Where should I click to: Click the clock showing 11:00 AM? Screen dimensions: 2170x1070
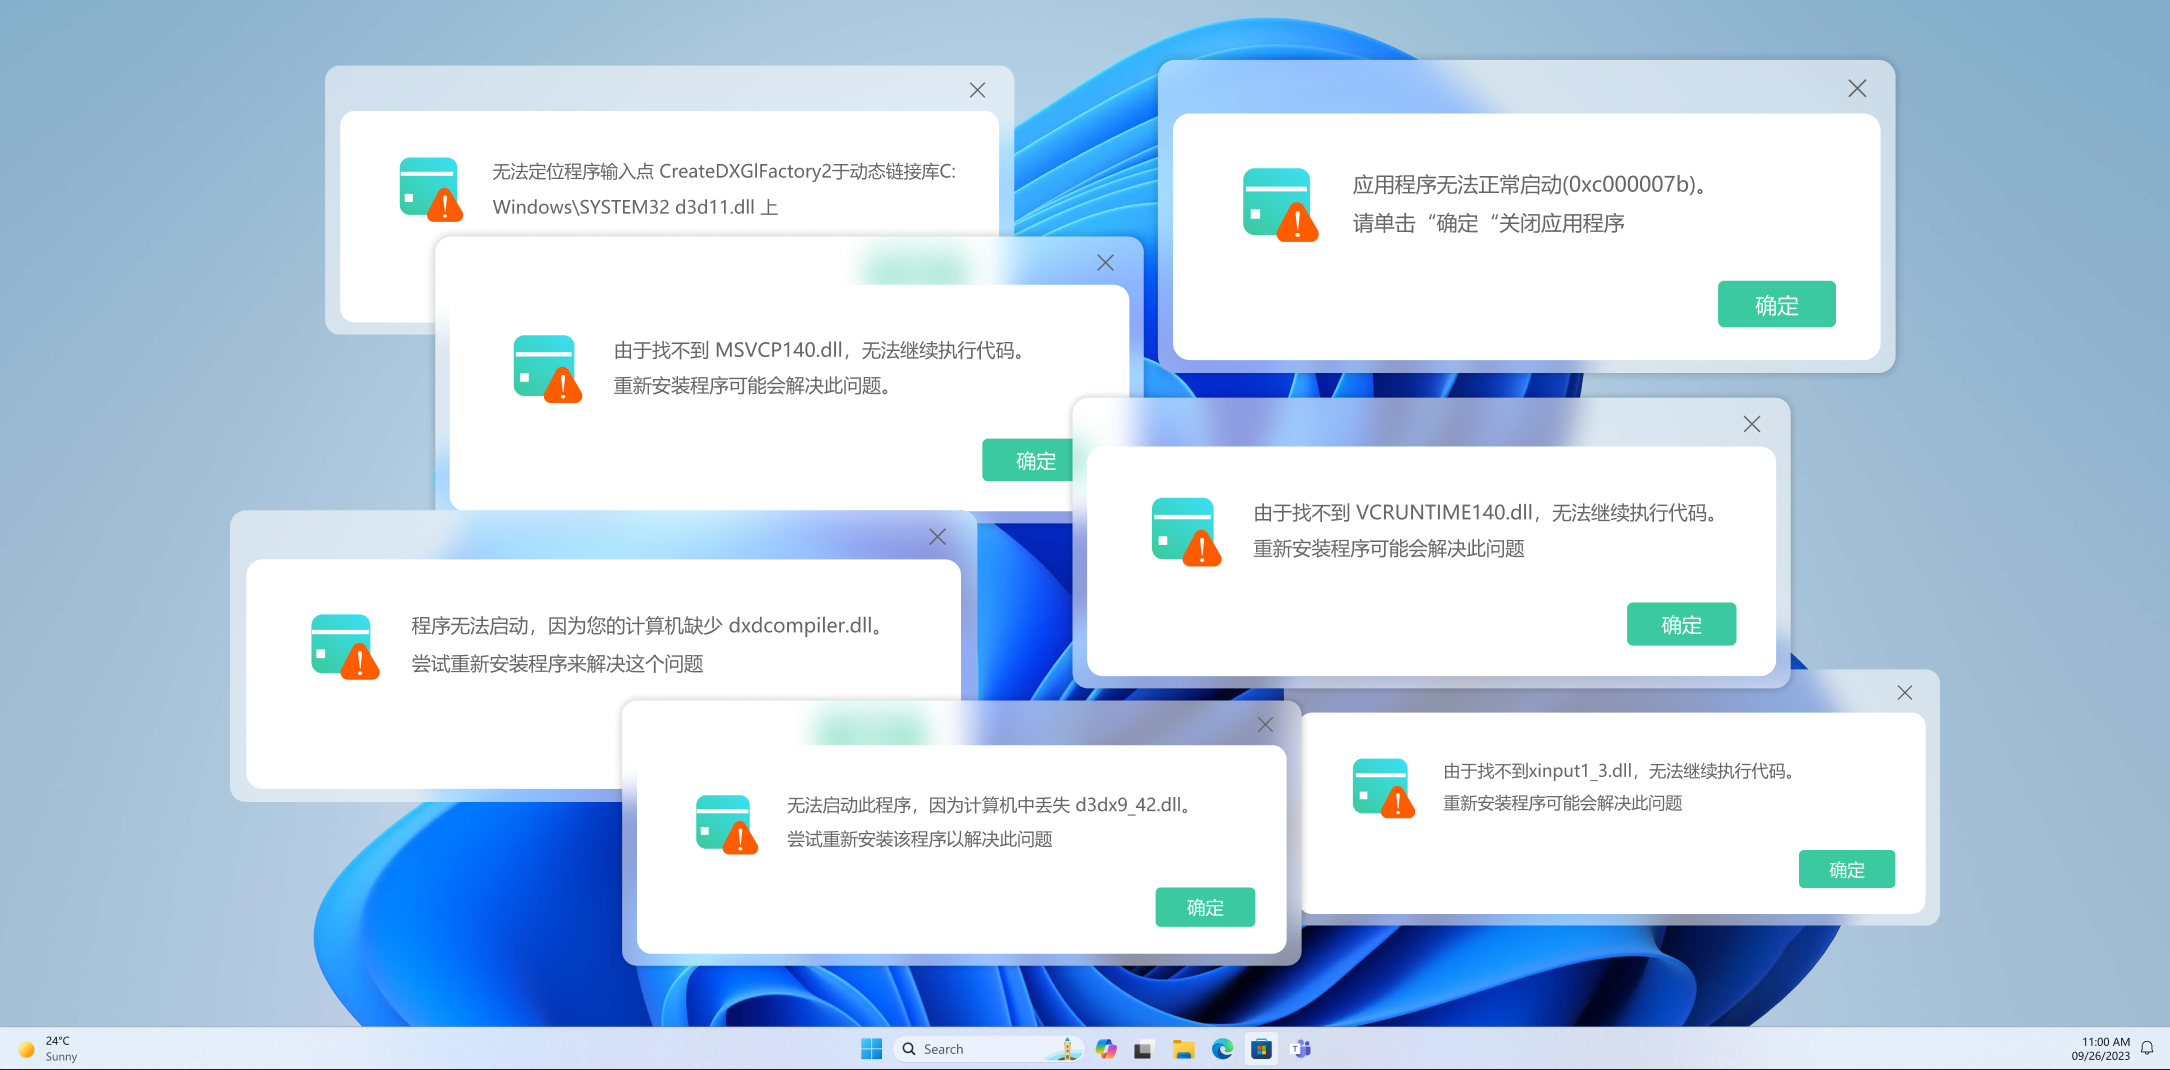click(x=2104, y=1048)
